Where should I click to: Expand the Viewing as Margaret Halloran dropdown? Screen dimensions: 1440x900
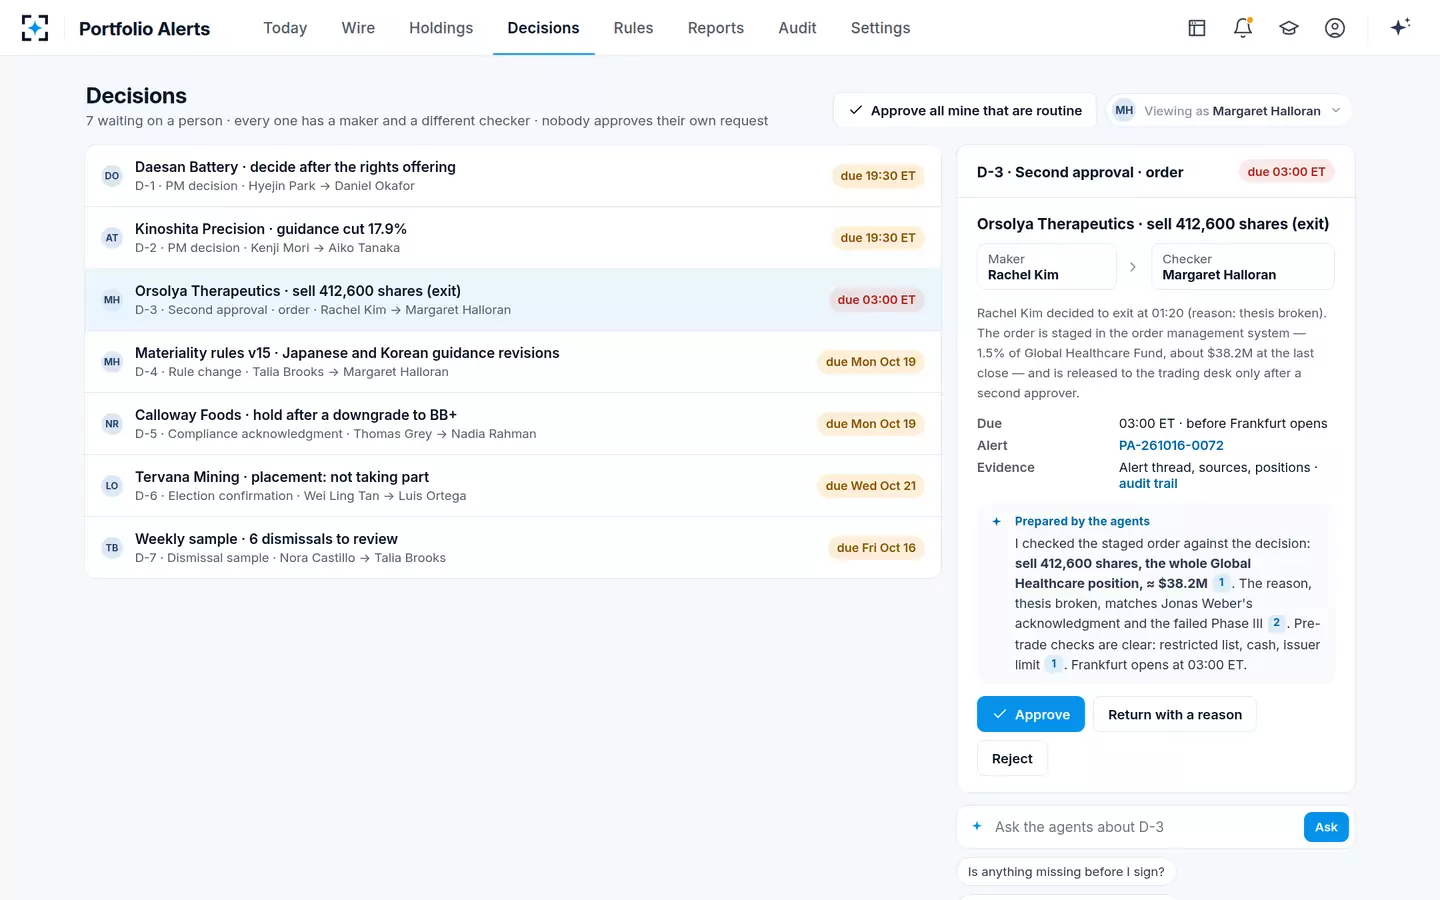1229,111
